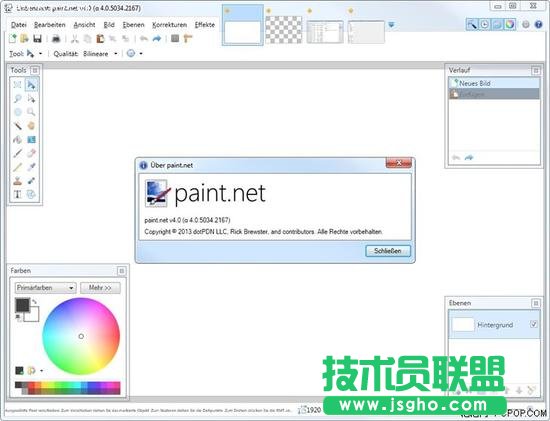Click the Print icon in the toolbar
Image resolution: width=550 pixels, height=421 pixels.
tap(56, 39)
